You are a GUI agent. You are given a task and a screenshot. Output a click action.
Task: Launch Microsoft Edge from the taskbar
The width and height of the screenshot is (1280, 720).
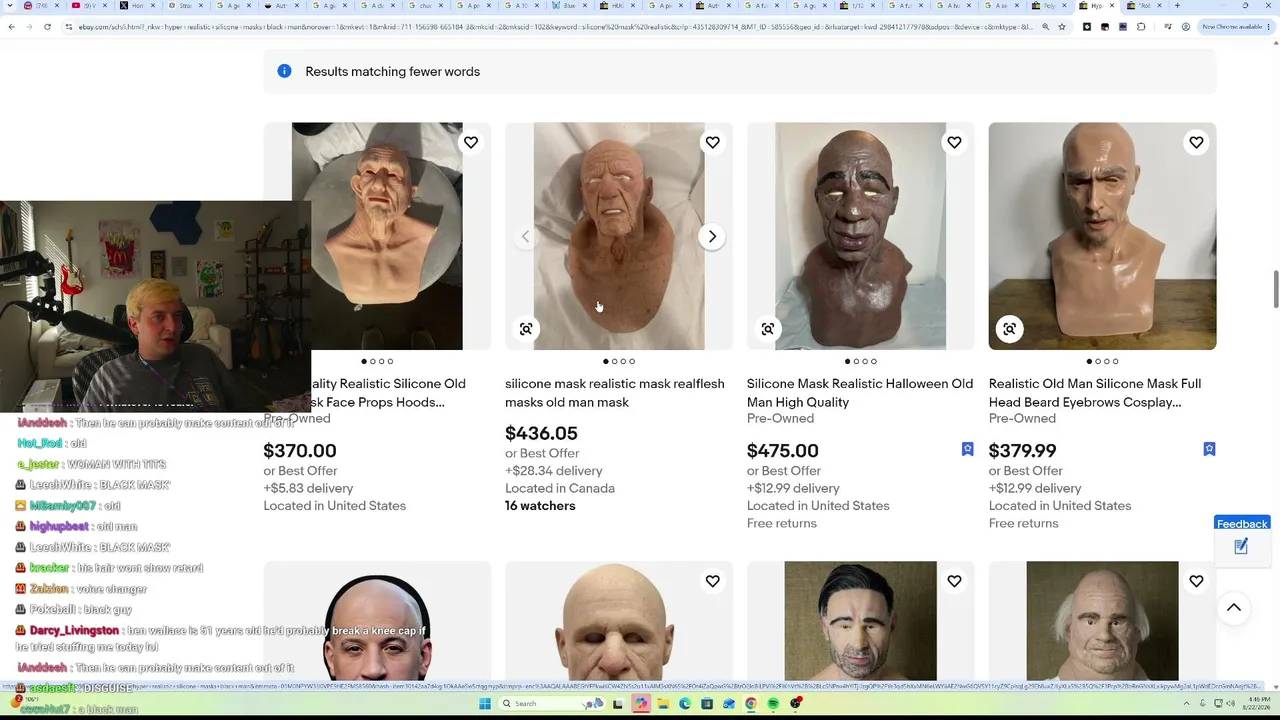(x=685, y=704)
